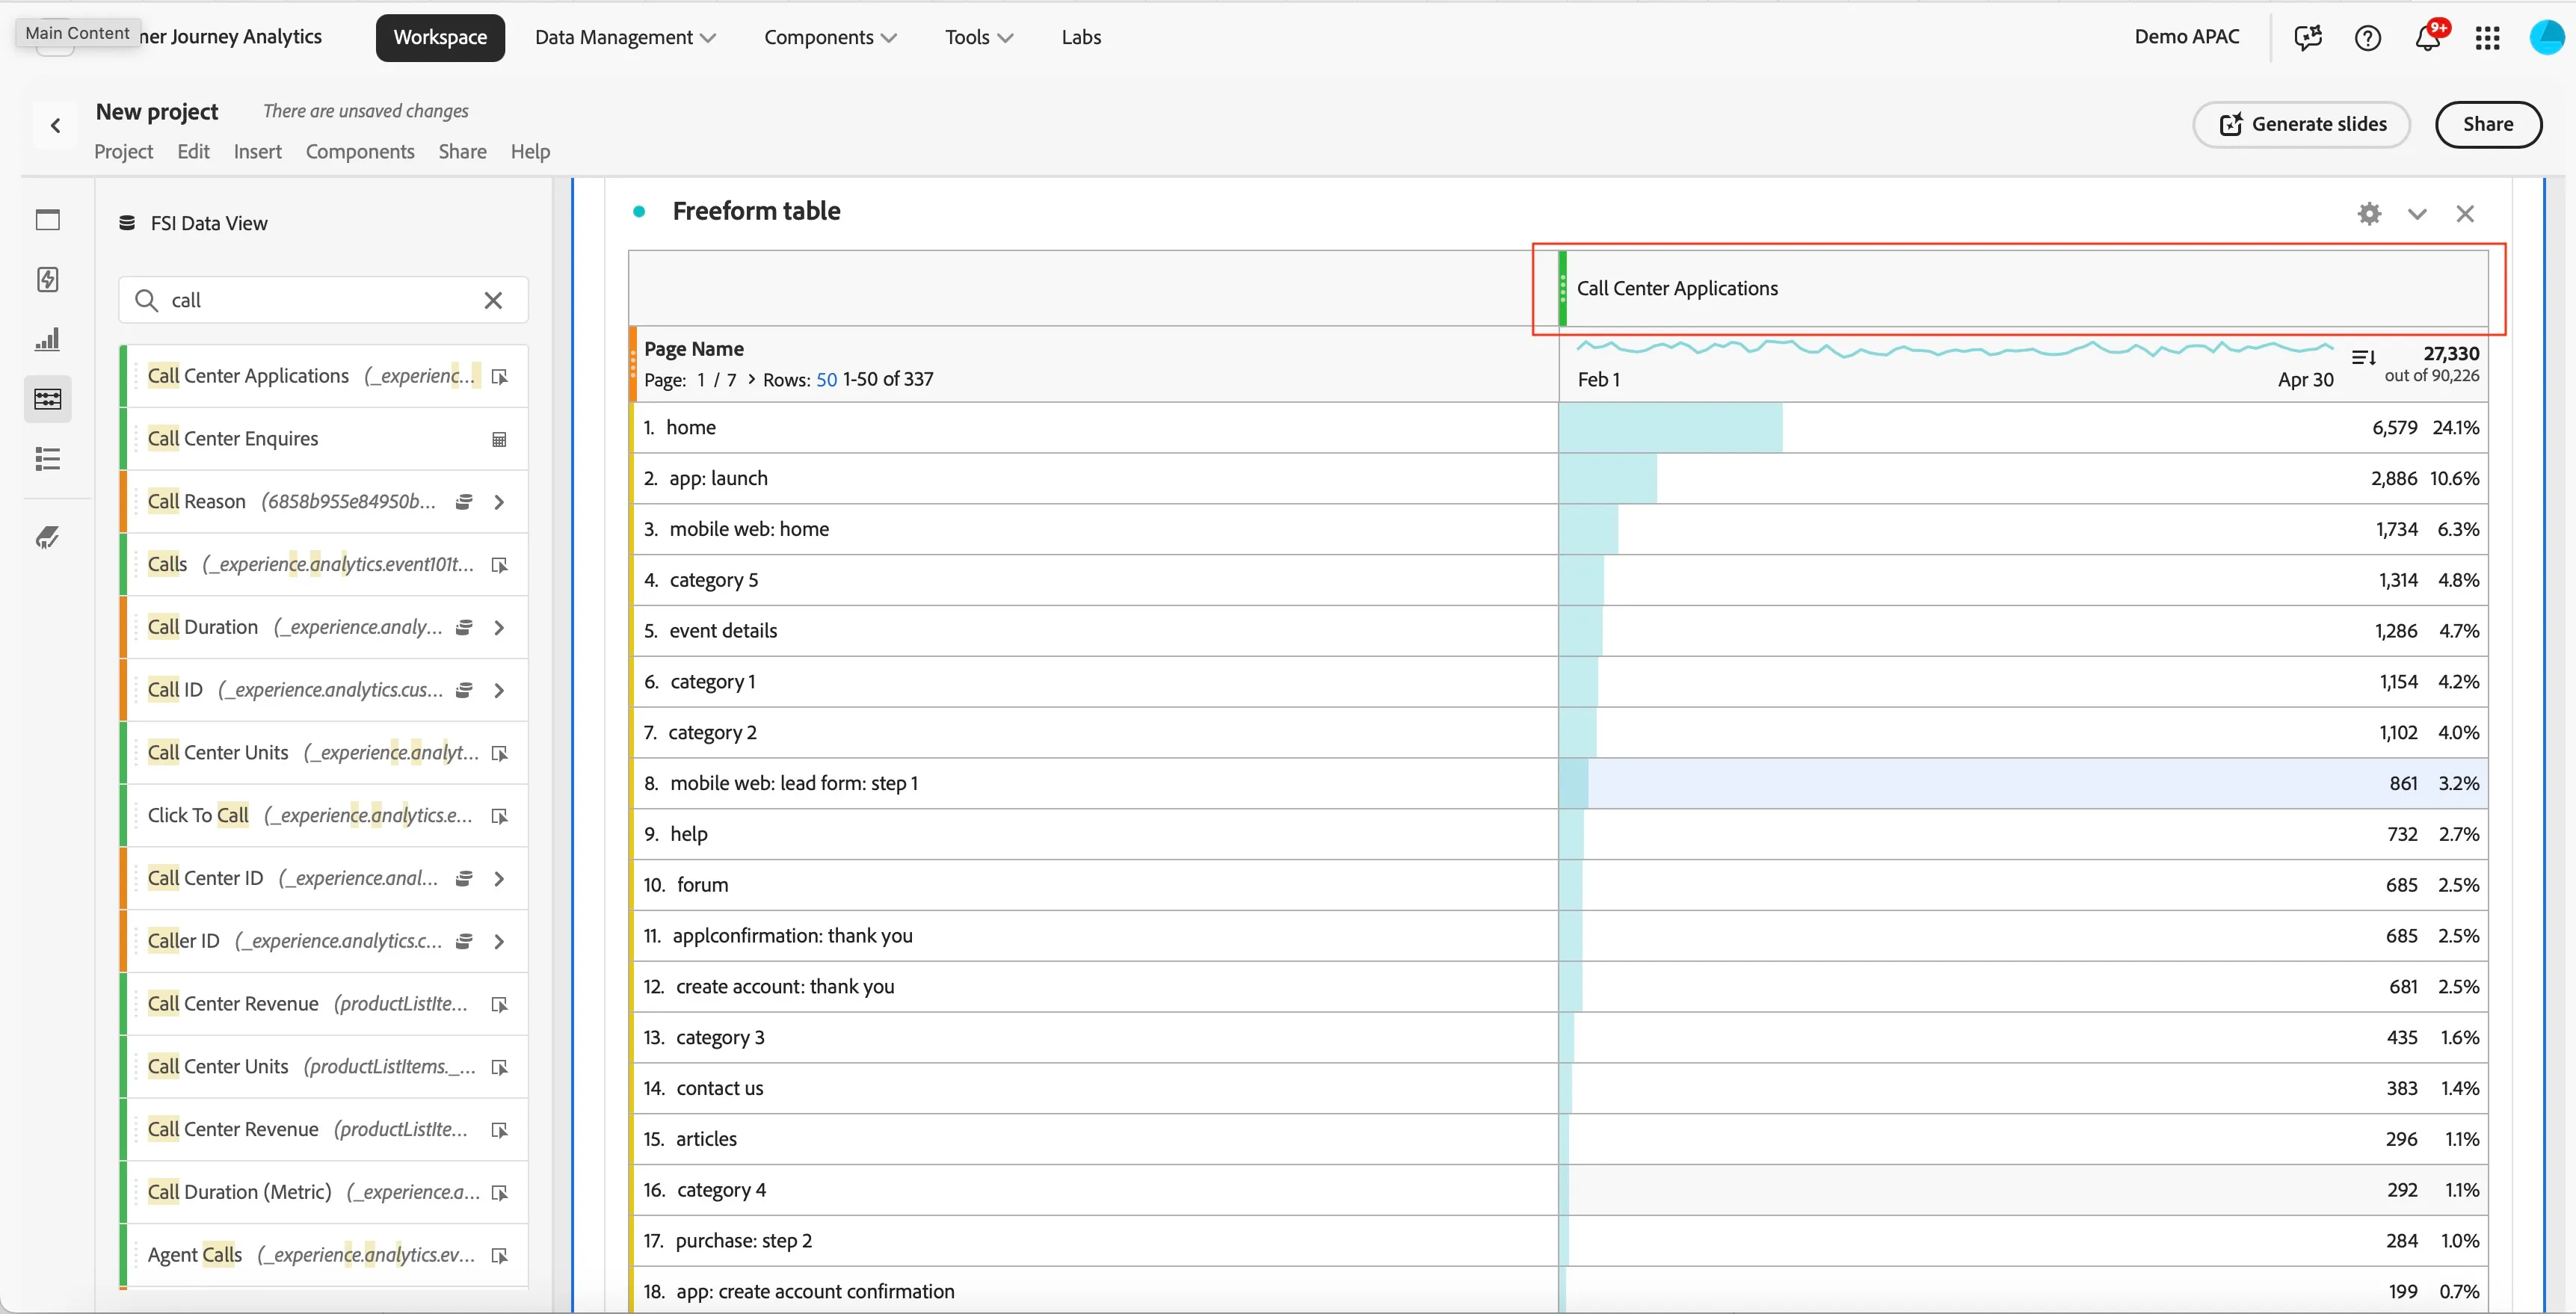Open the Insert menu
2576x1314 pixels.
tap(257, 152)
